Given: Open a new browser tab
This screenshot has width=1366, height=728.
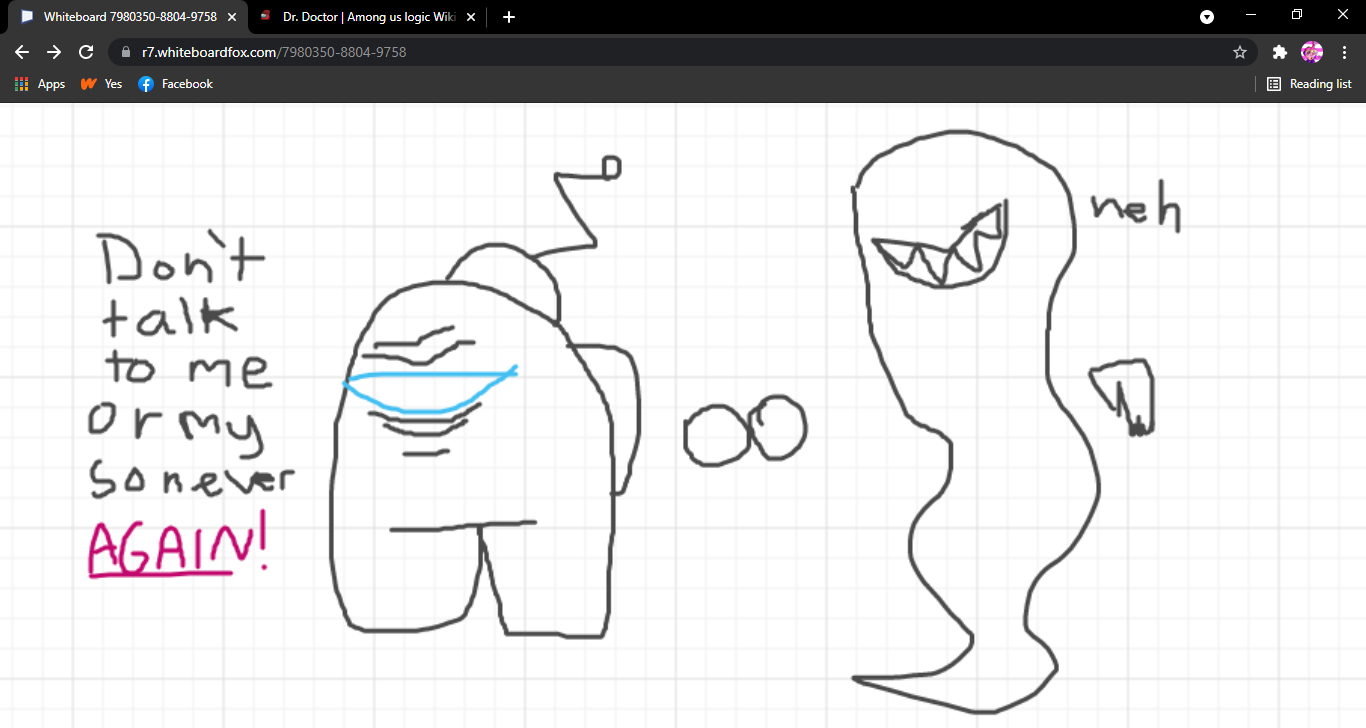Looking at the screenshot, I should [509, 17].
